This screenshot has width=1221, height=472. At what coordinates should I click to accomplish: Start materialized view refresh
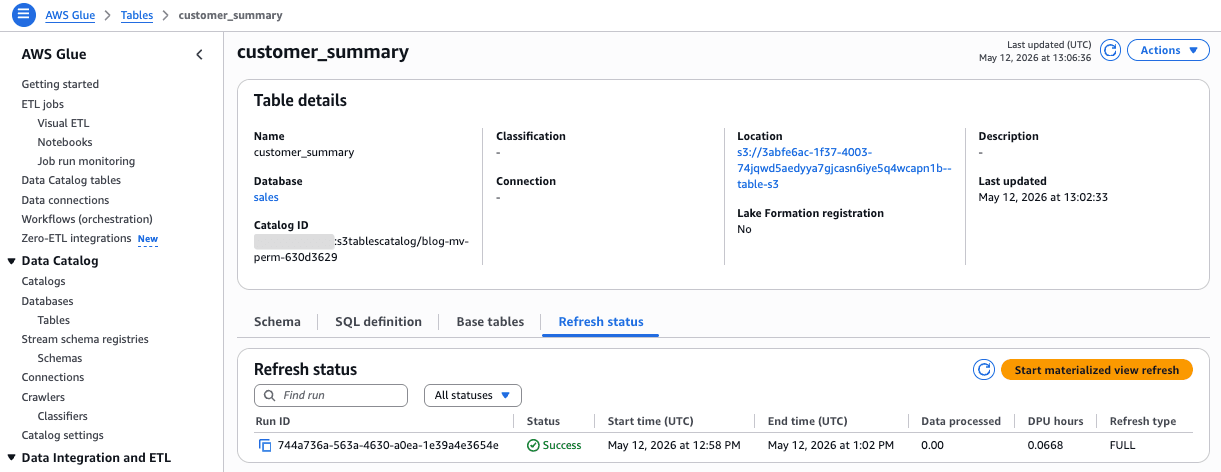1097,370
